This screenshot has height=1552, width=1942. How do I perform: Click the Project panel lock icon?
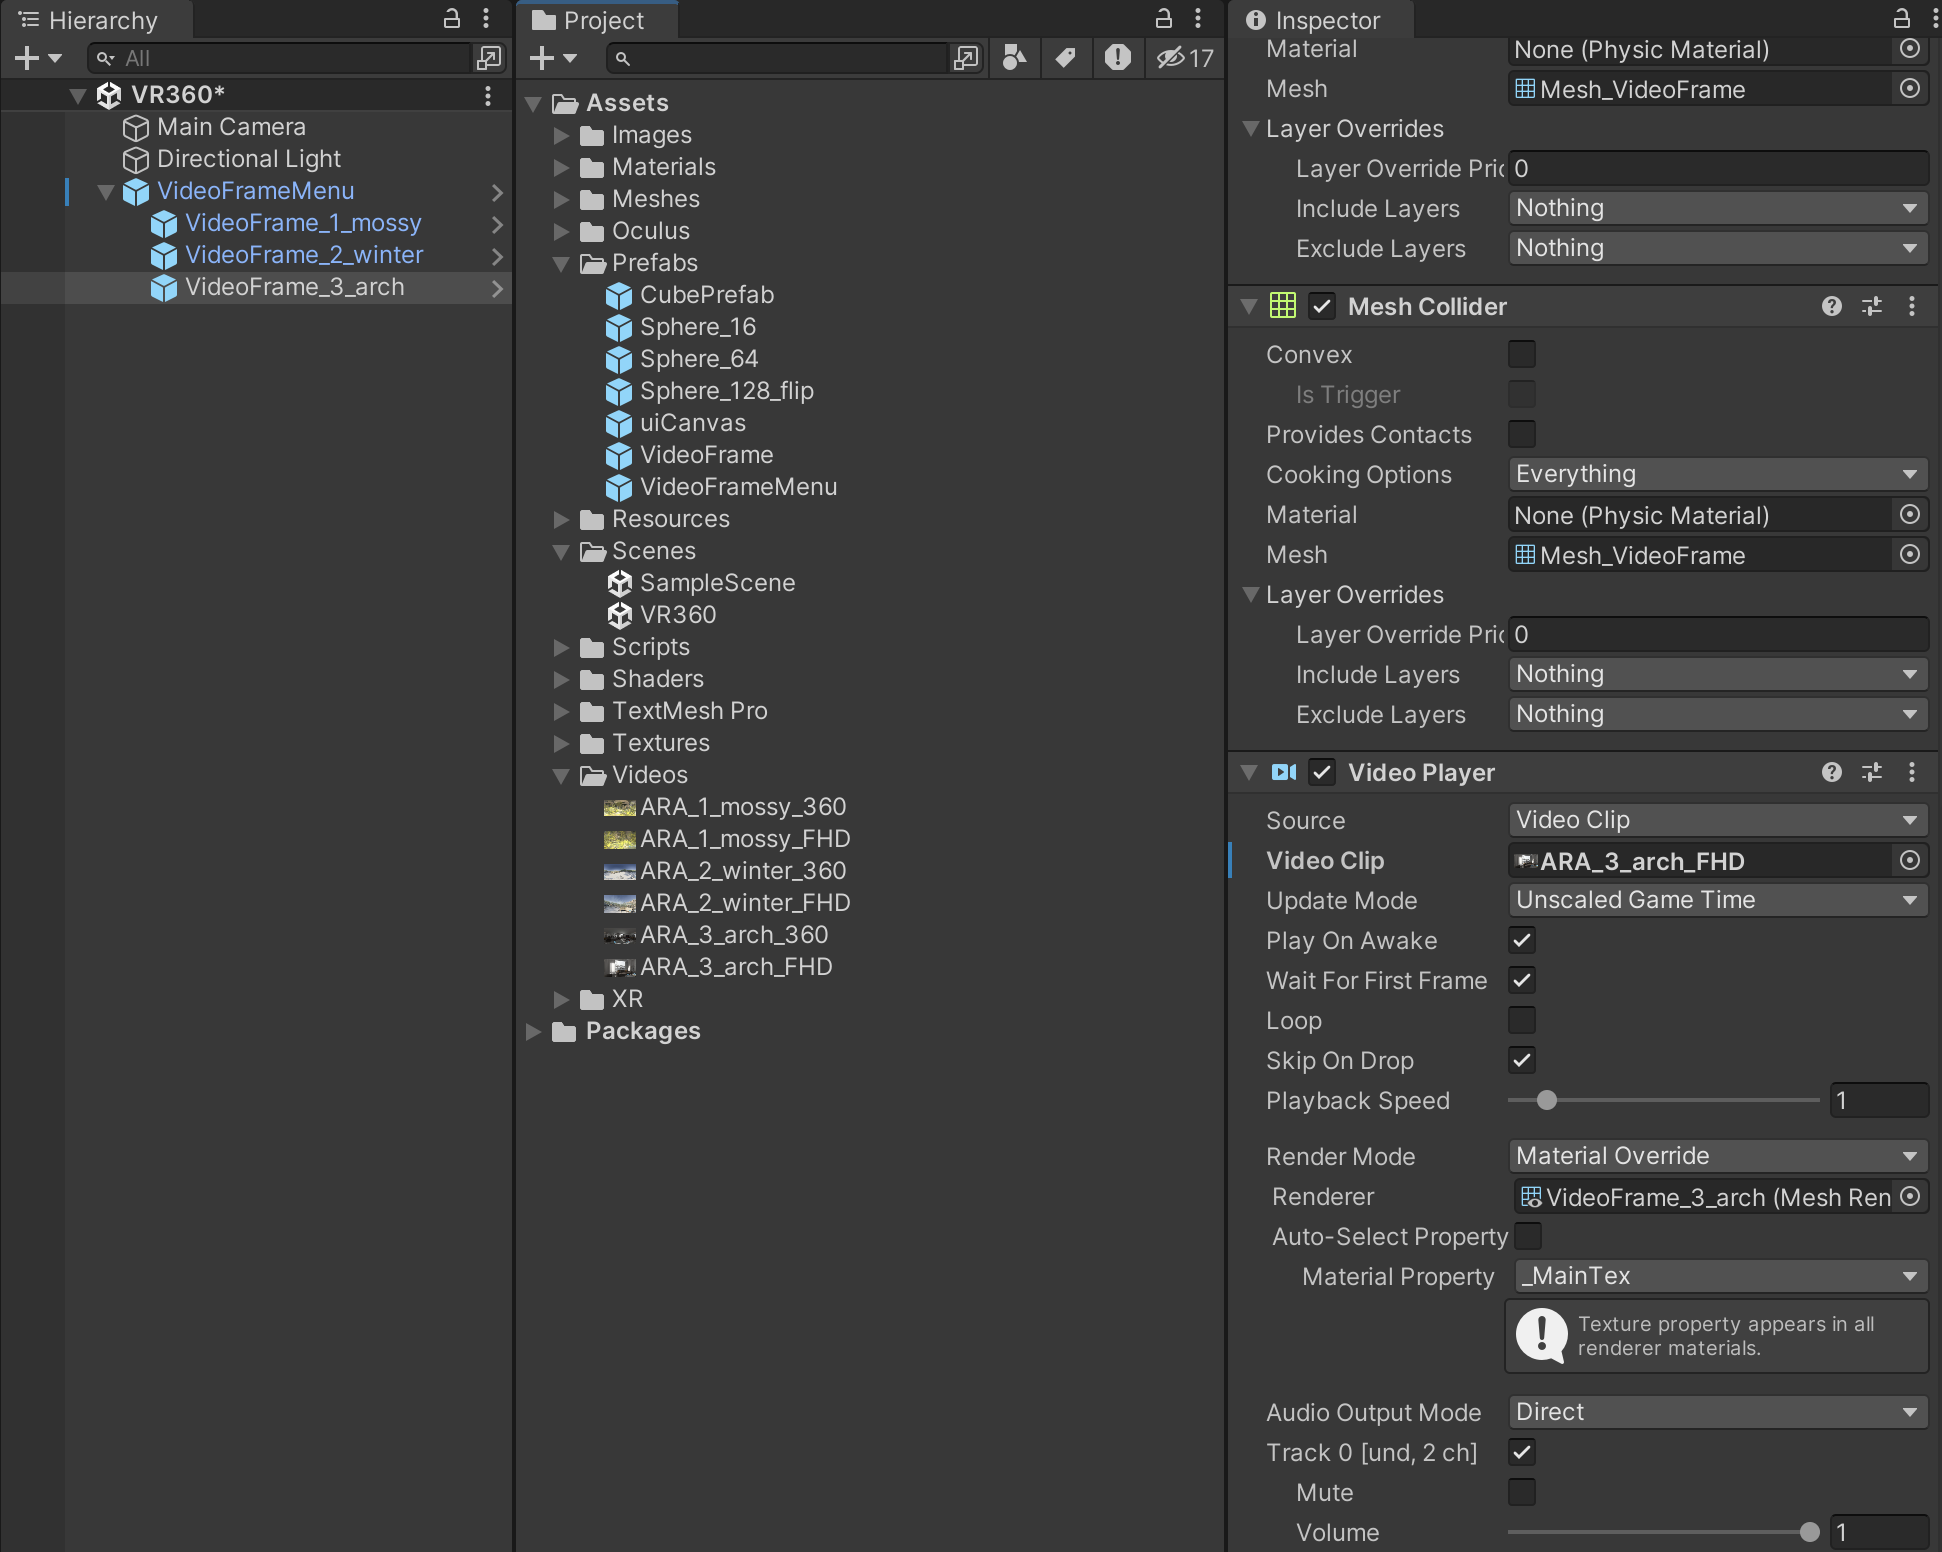1164,18
